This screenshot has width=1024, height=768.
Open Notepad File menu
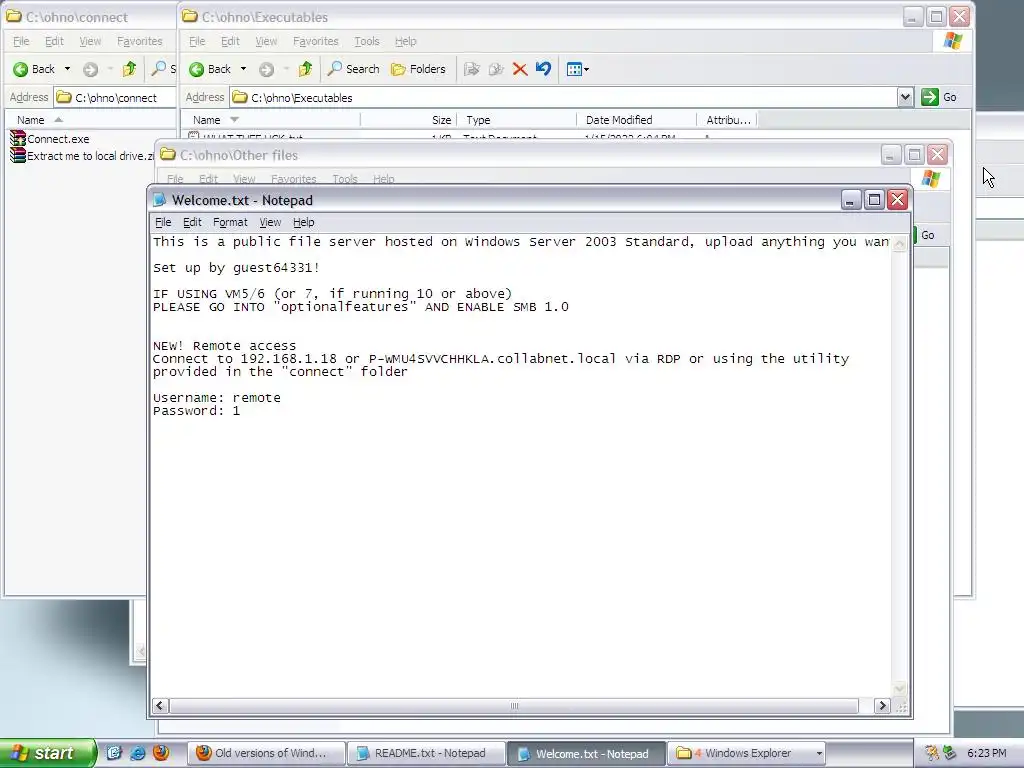point(163,222)
